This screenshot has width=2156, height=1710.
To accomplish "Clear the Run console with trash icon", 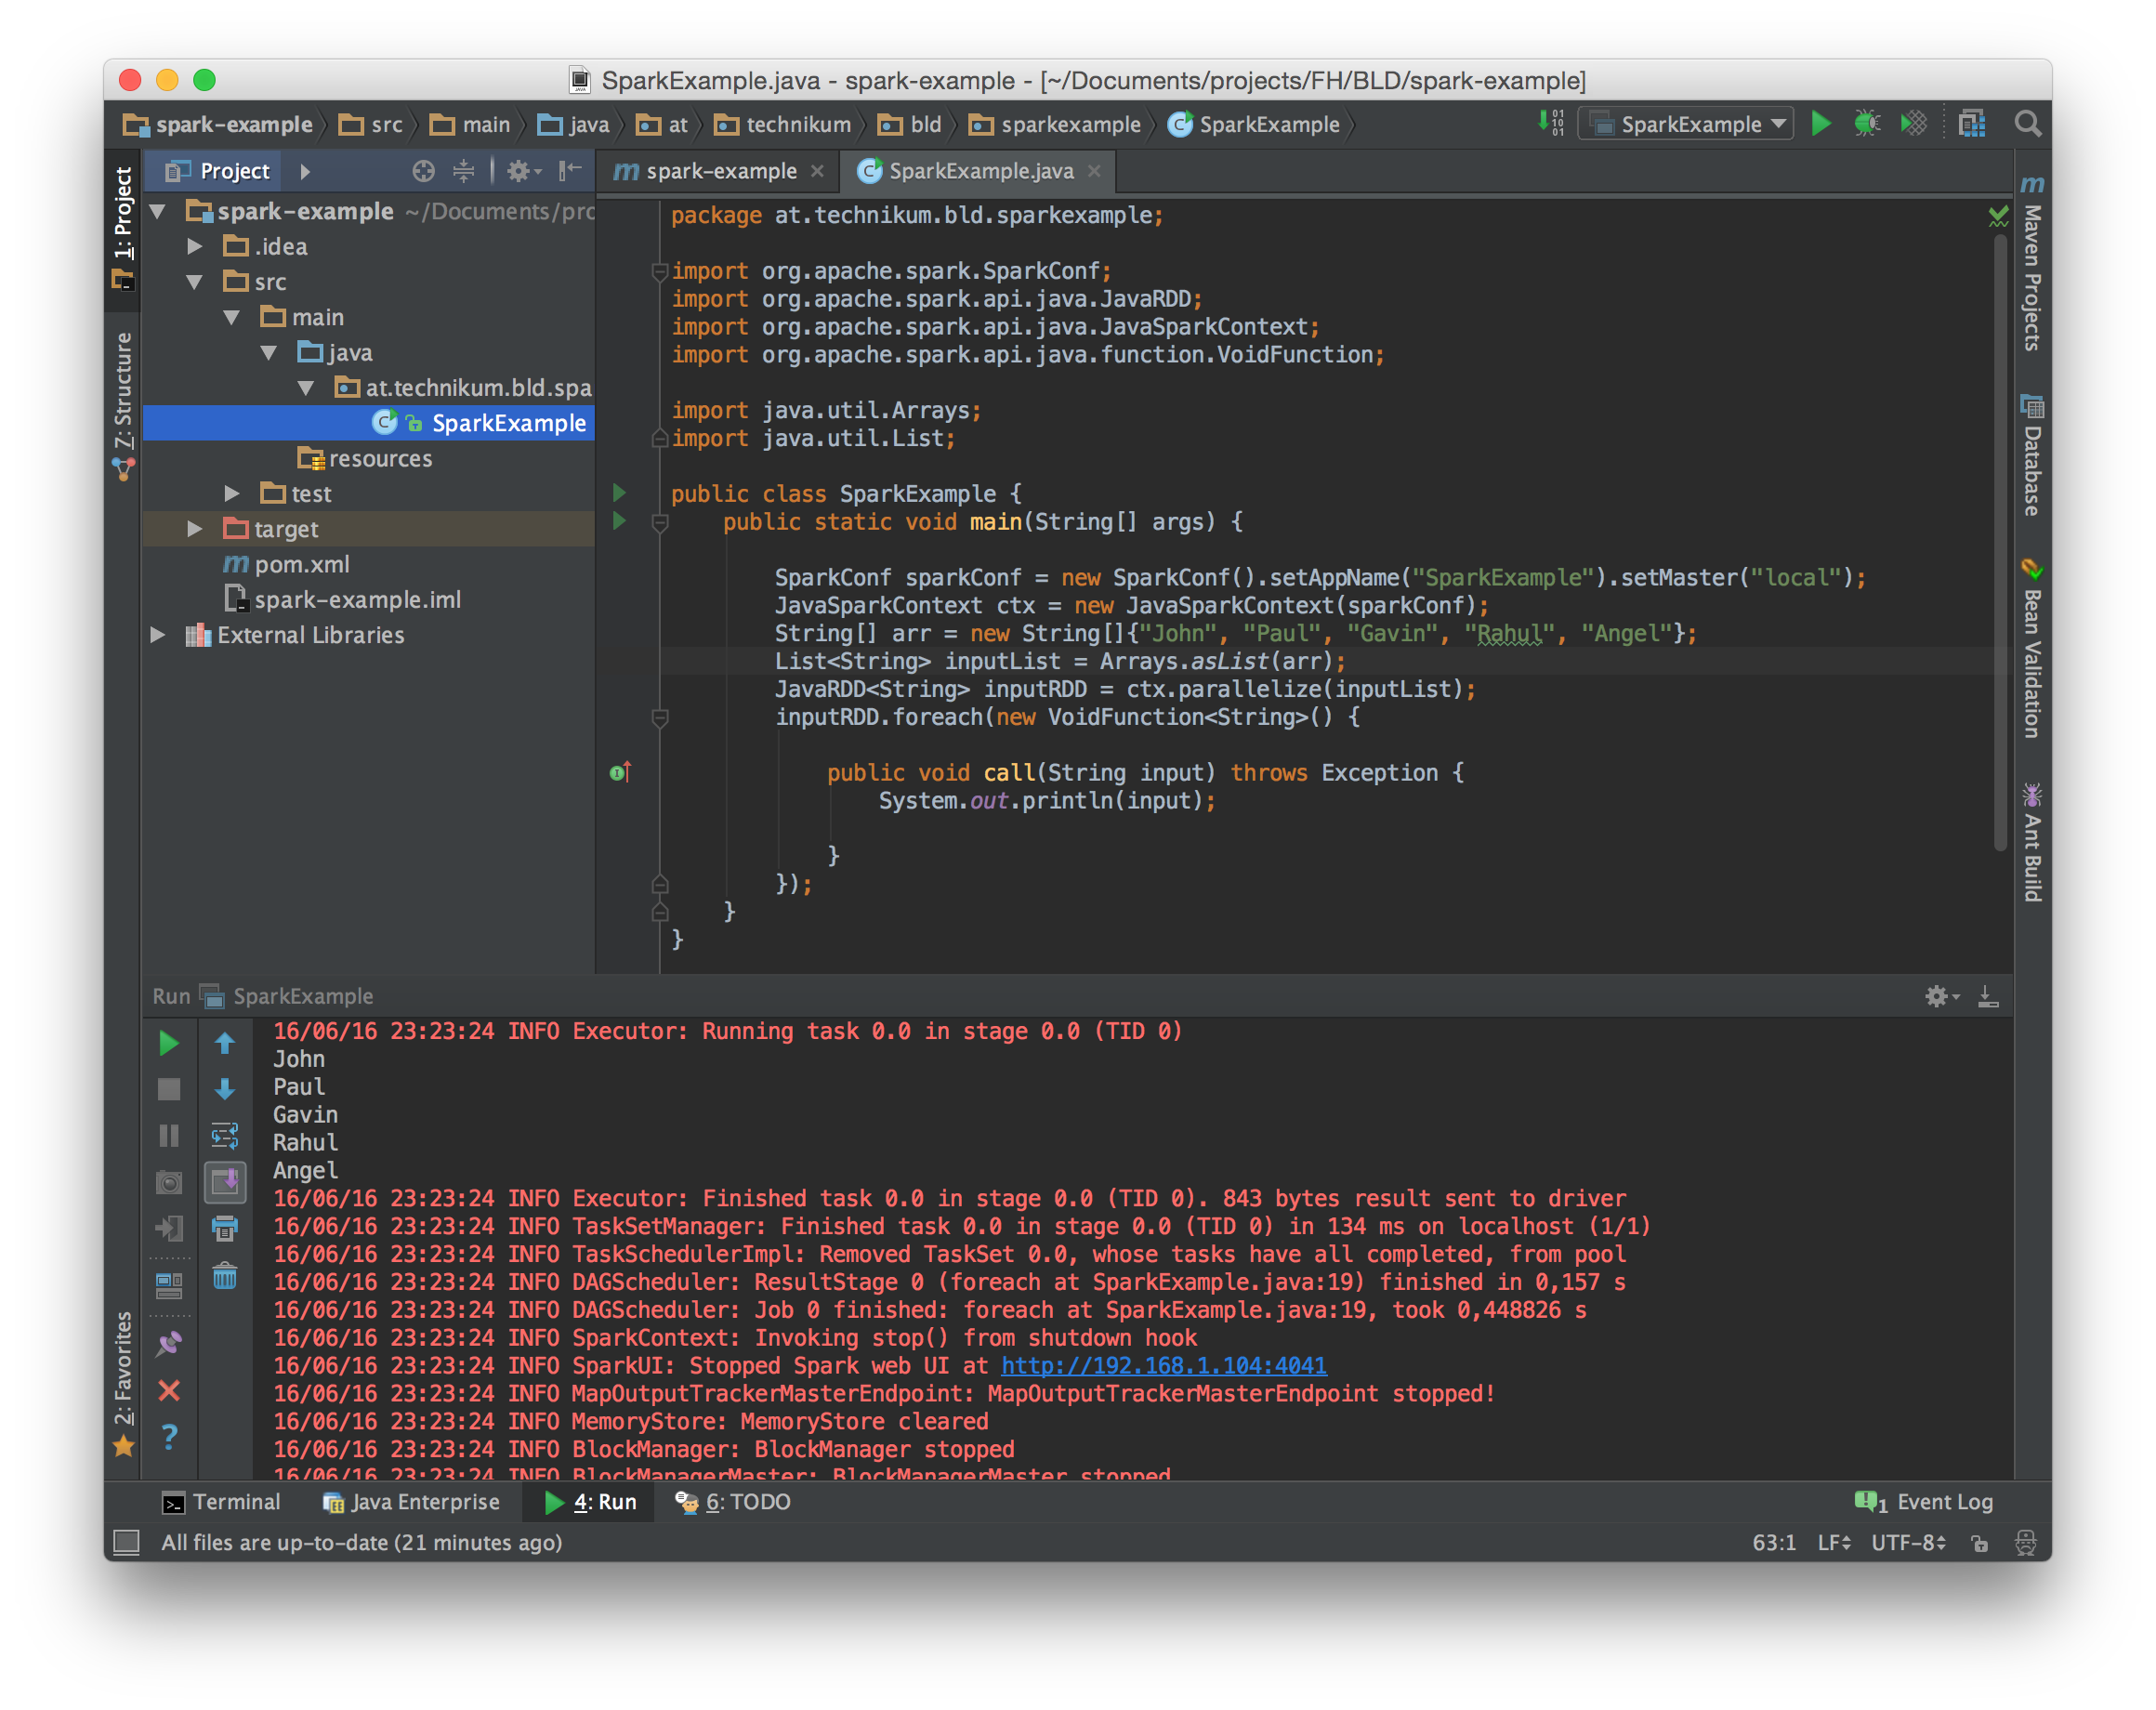I will (x=225, y=1276).
